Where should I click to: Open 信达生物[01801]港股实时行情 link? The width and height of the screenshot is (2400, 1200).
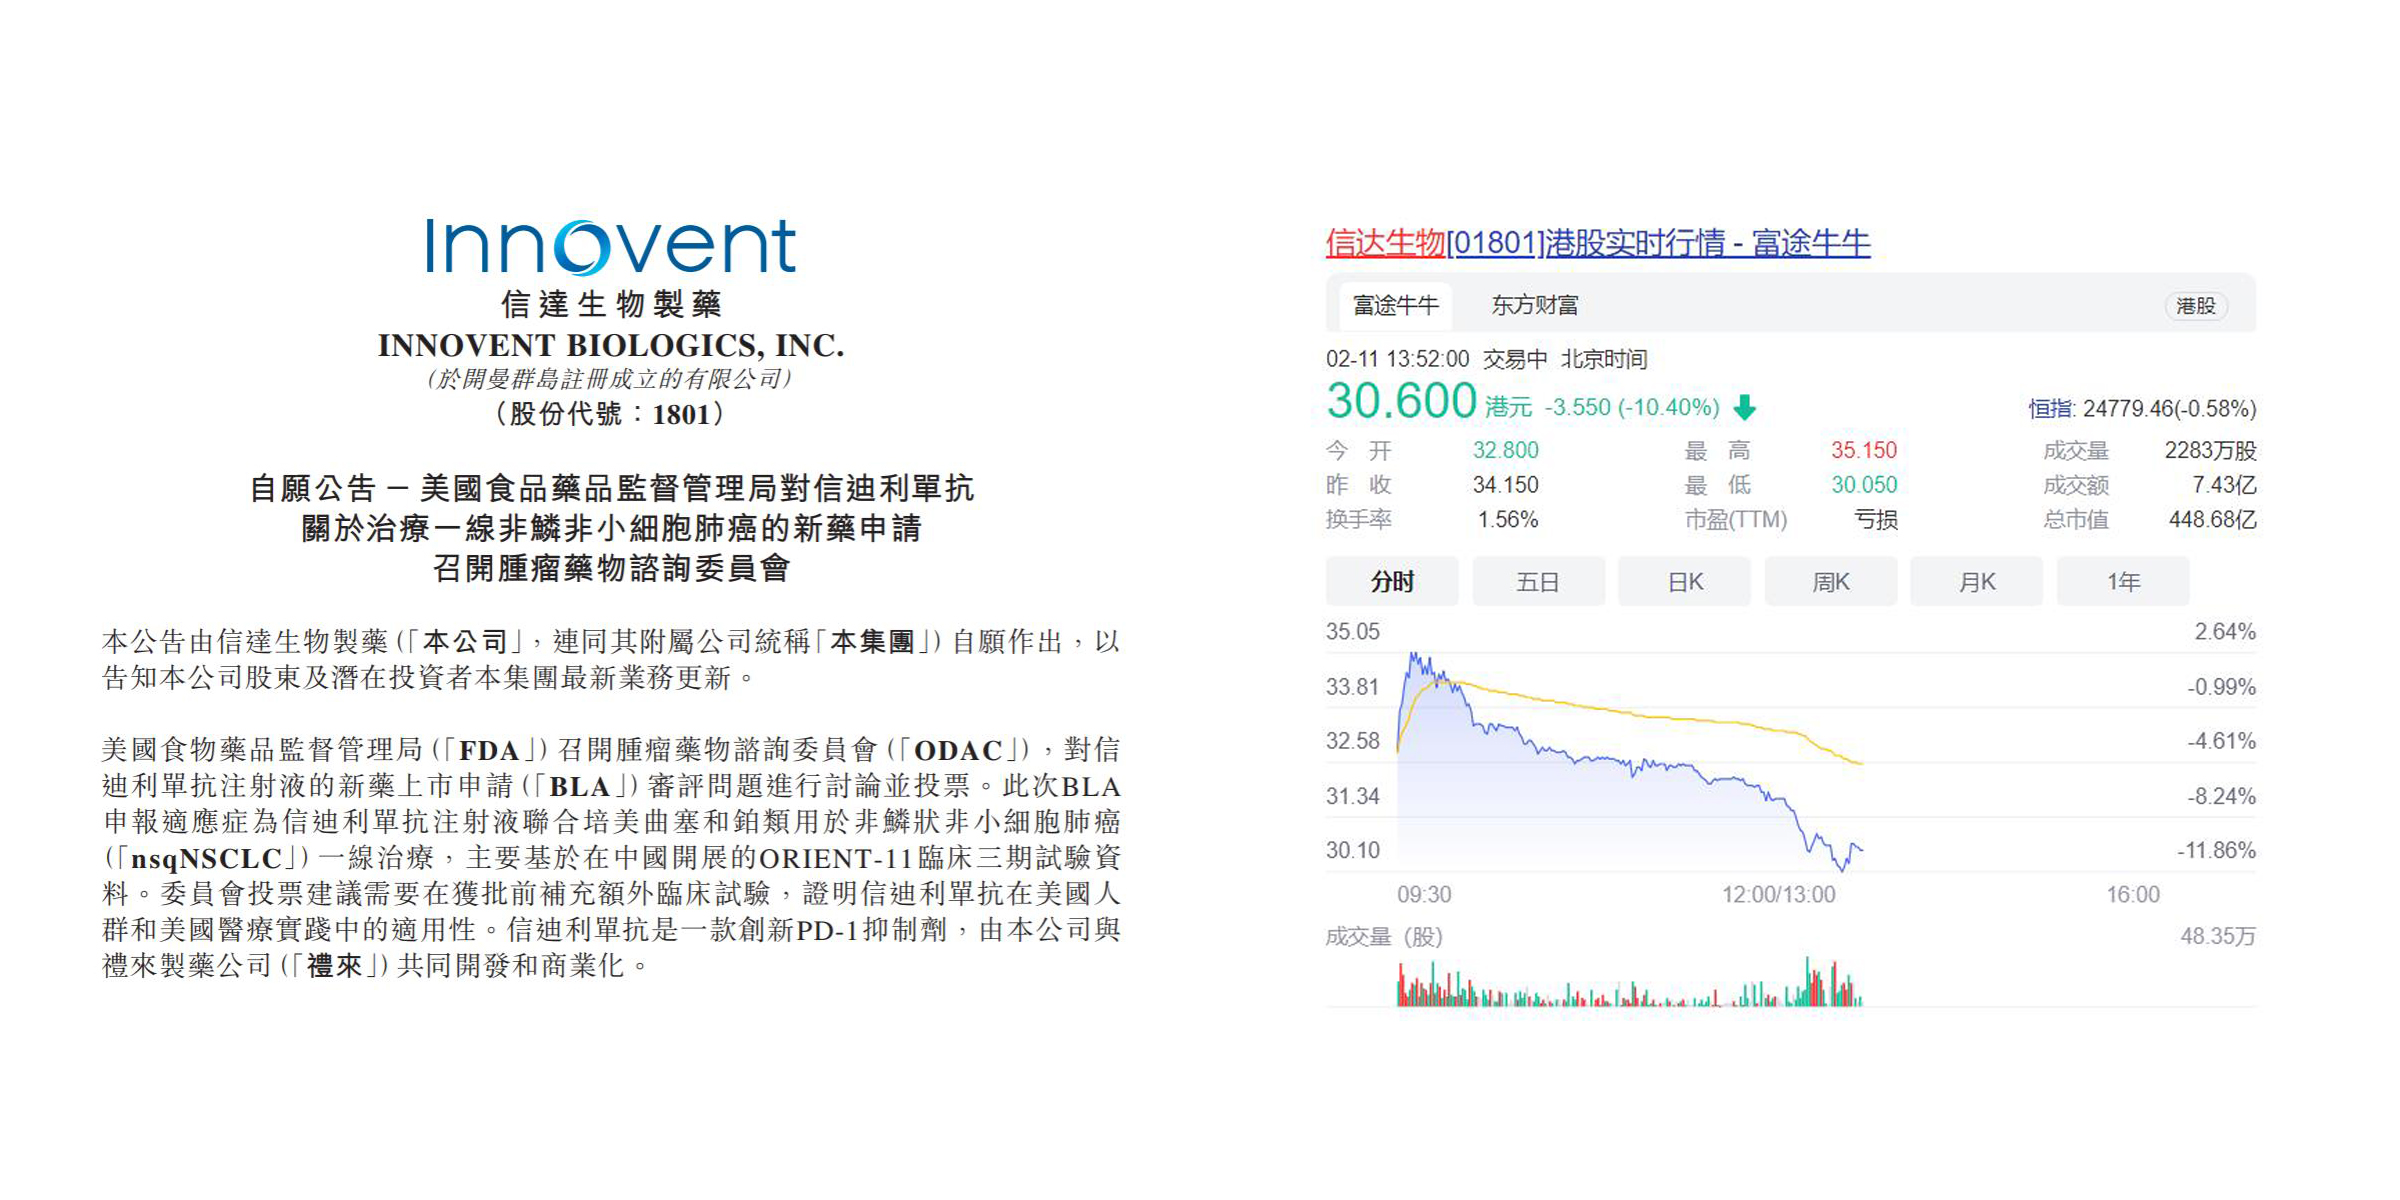coord(1597,243)
